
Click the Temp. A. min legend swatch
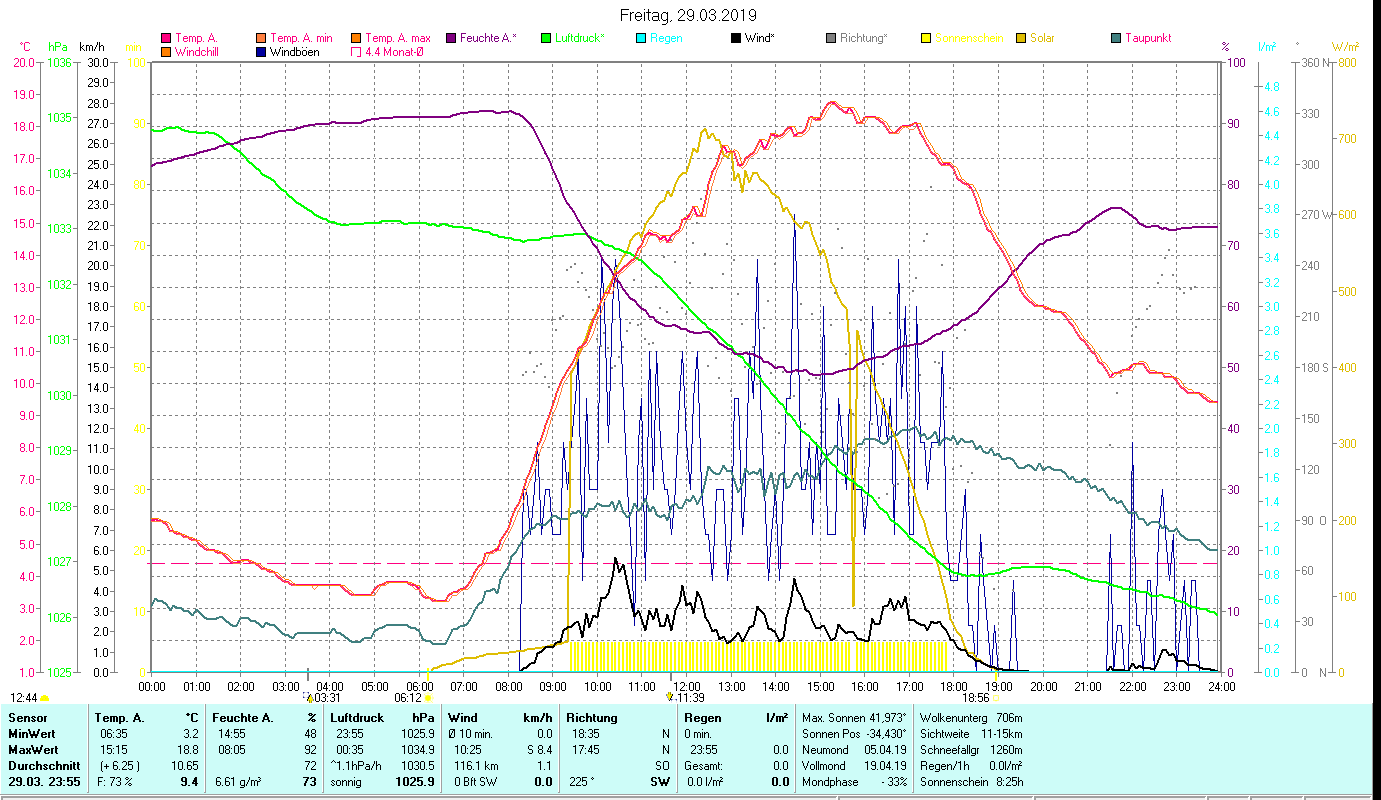click(x=260, y=38)
